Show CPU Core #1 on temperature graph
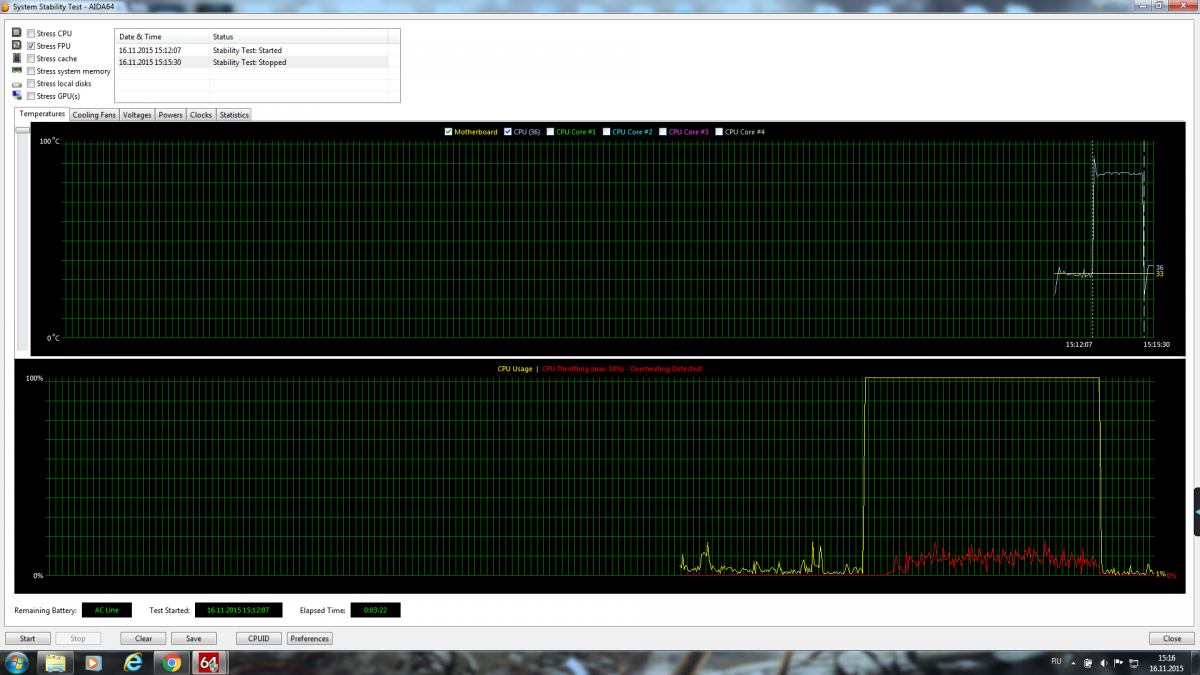Image resolution: width=1200 pixels, height=675 pixels. pyautogui.click(x=552, y=132)
